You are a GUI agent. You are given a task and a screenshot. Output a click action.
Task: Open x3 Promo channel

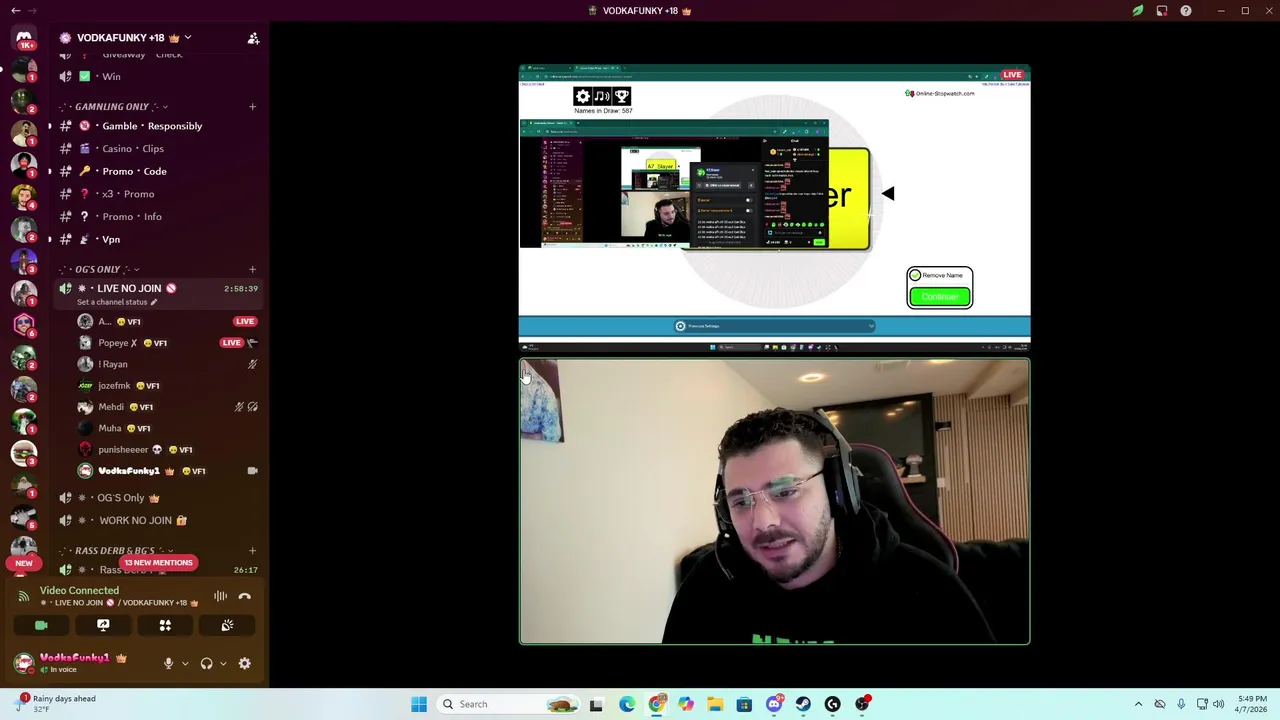coord(157,194)
